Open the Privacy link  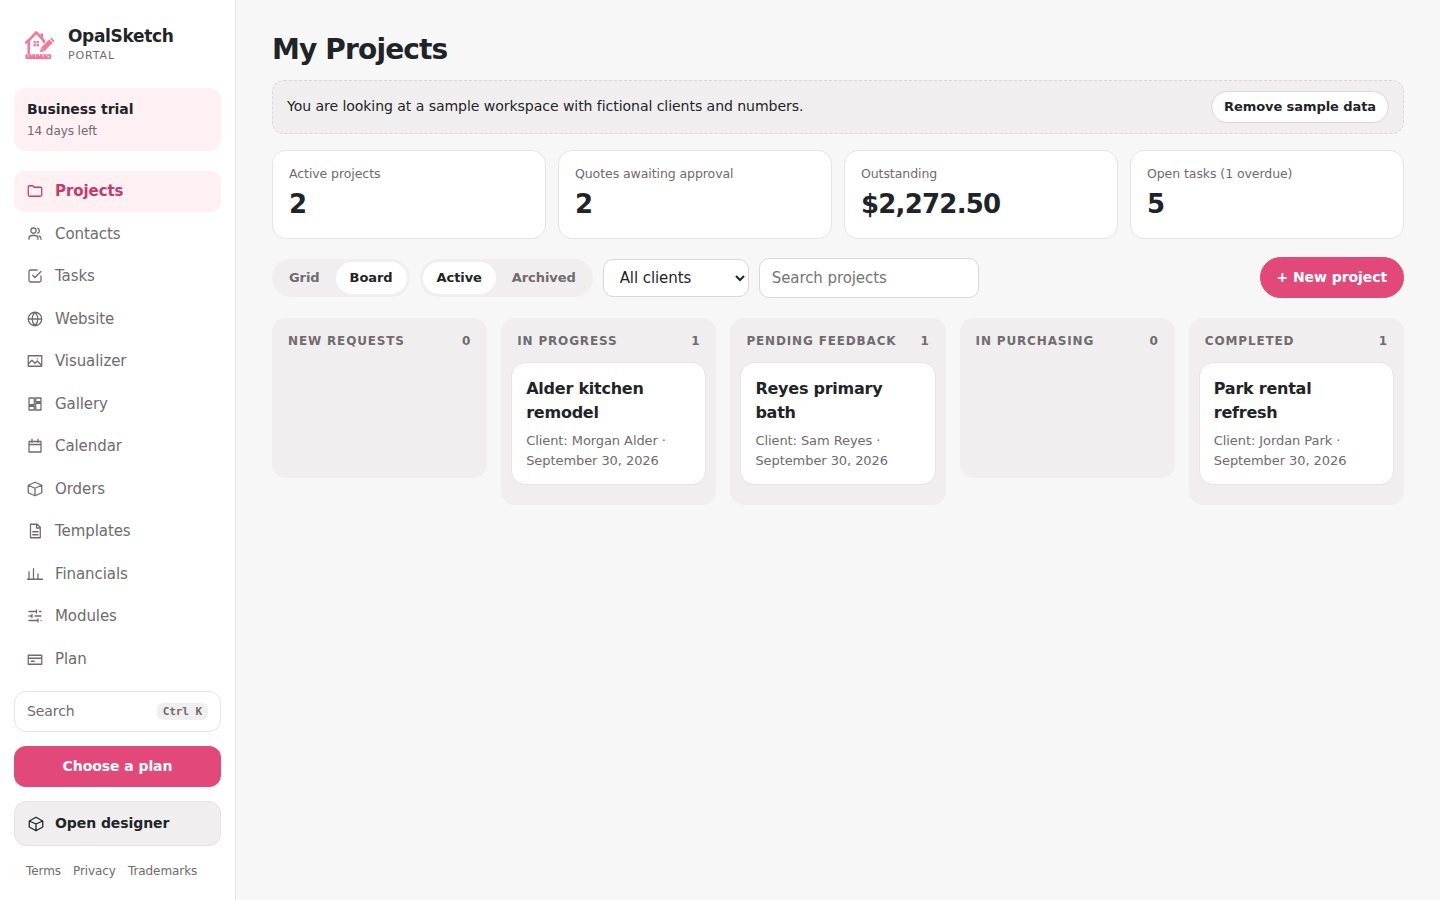click(94, 871)
